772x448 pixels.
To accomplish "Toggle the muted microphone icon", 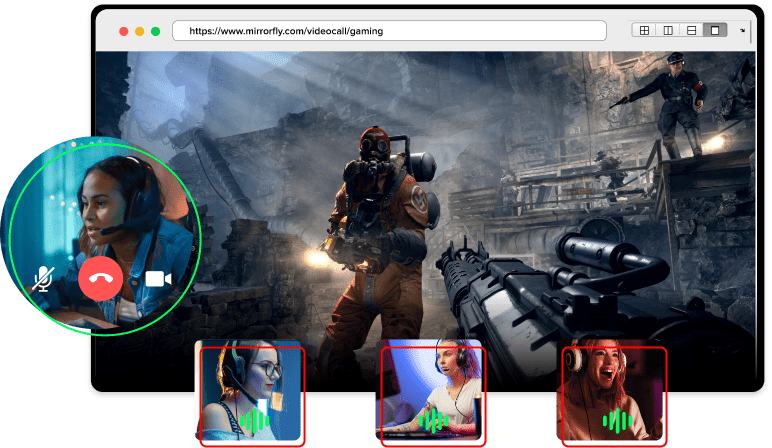I will 43,279.
